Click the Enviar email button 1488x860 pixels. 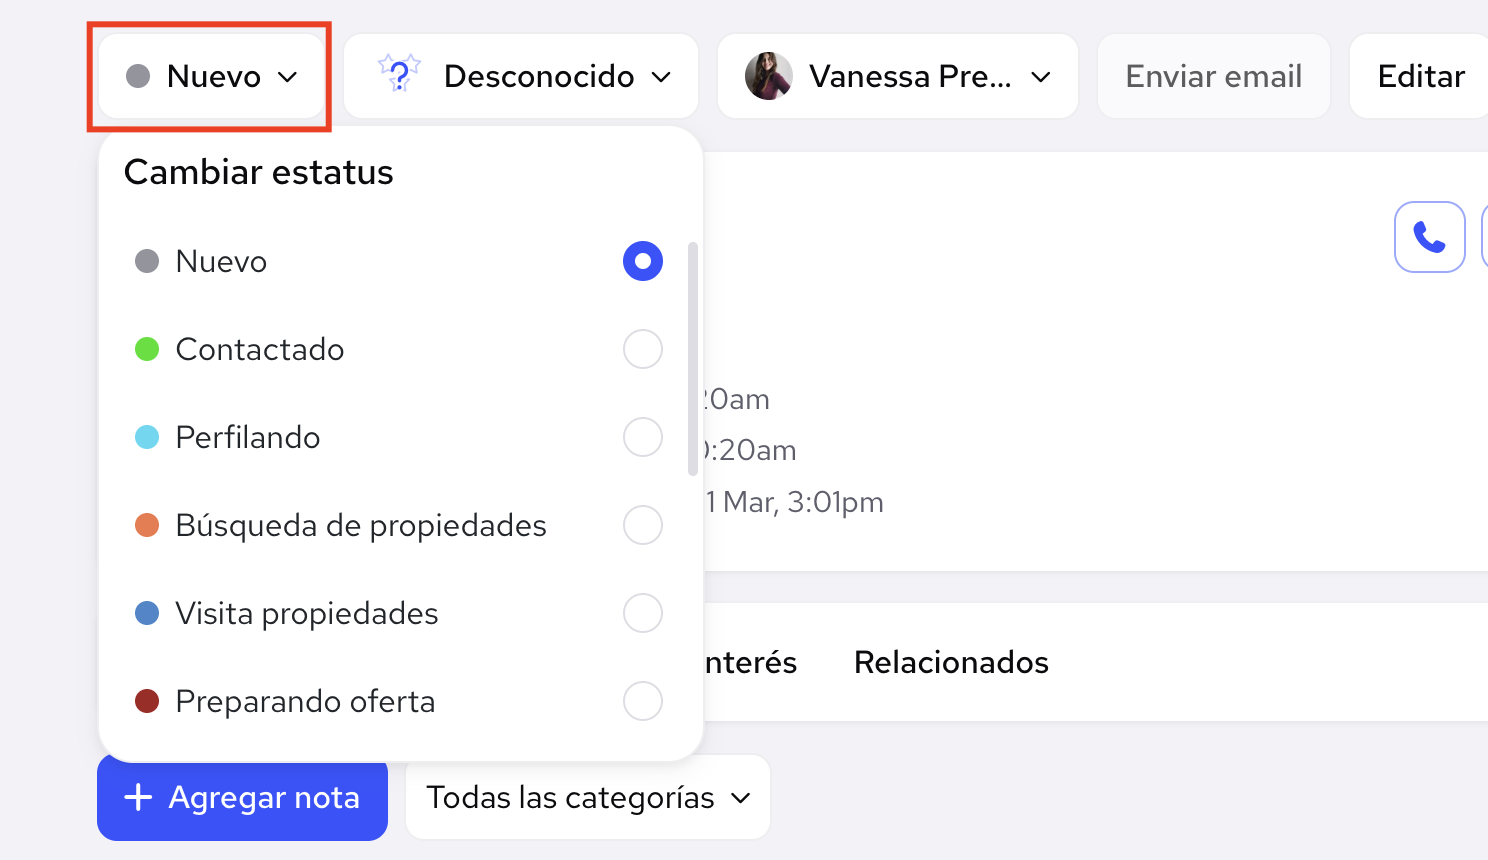point(1214,76)
